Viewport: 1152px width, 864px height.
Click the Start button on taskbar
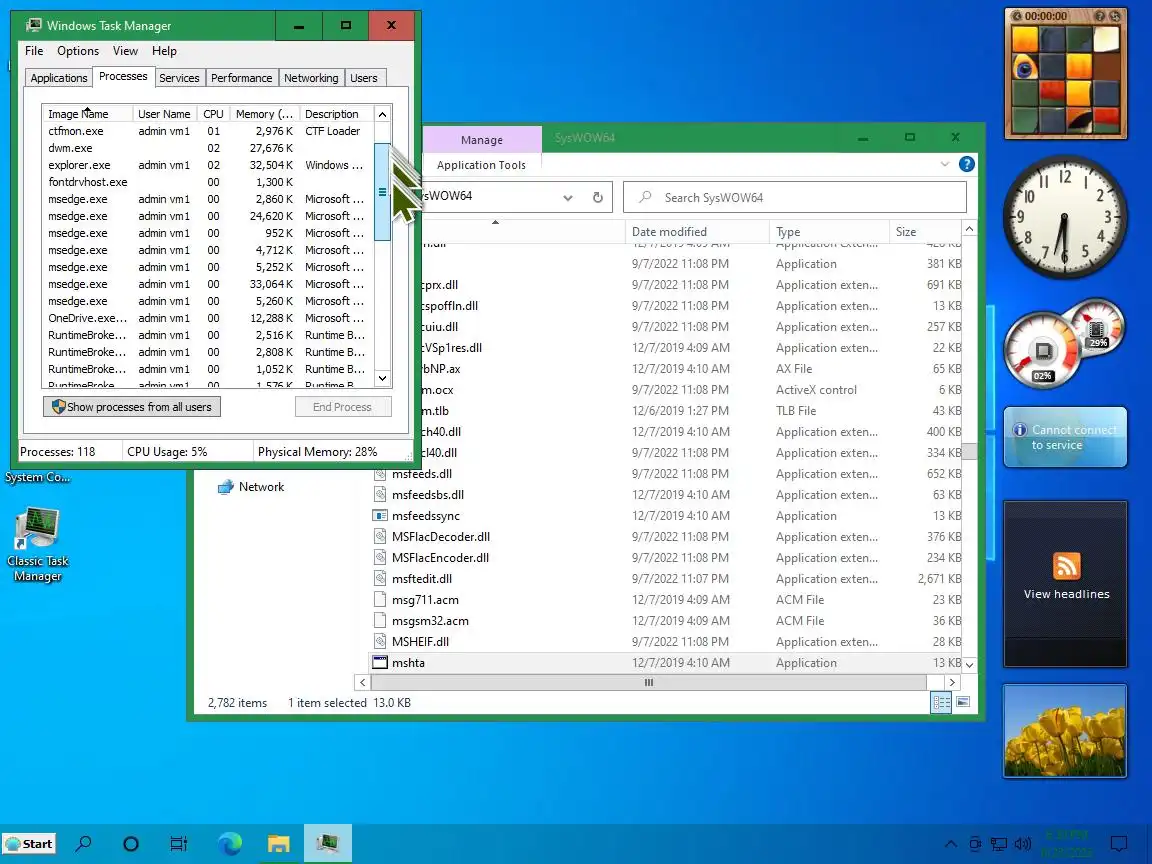pos(29,843)
